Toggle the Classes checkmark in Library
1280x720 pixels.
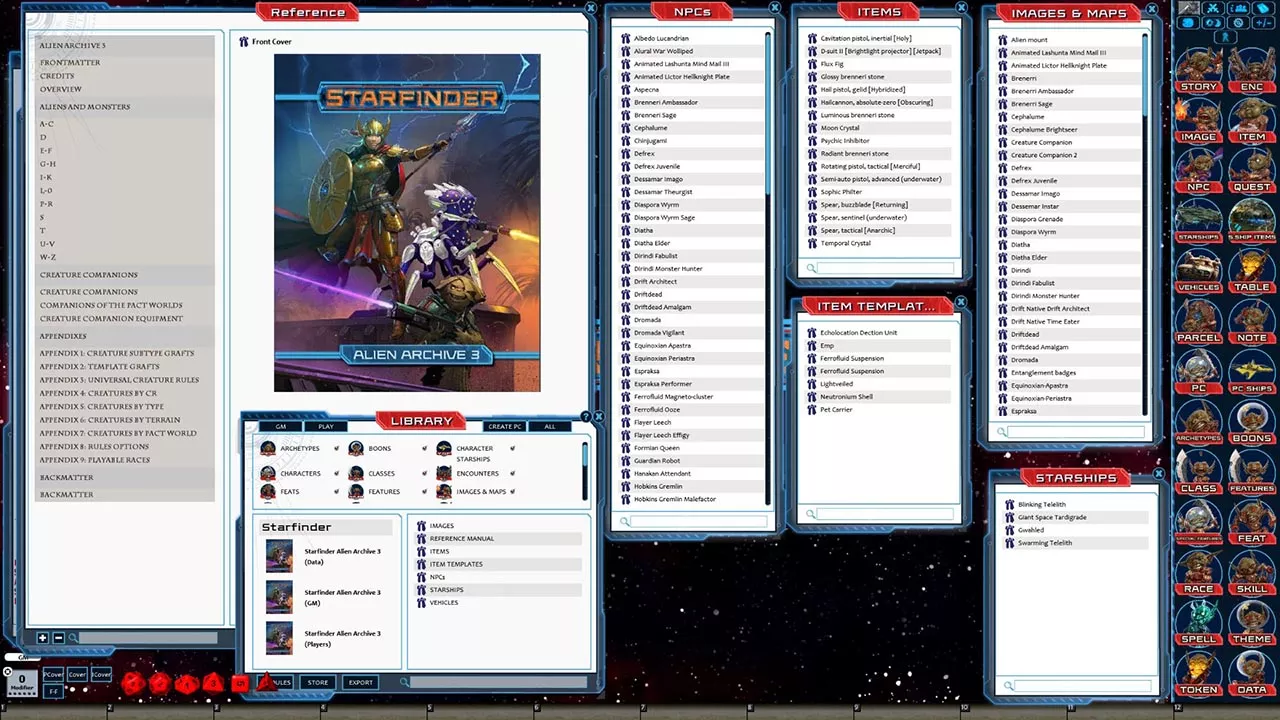[x=424, y=473]
